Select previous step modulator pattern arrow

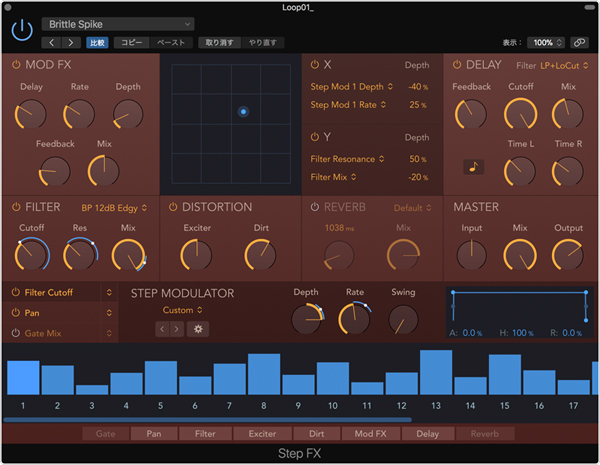pos(162,329)
